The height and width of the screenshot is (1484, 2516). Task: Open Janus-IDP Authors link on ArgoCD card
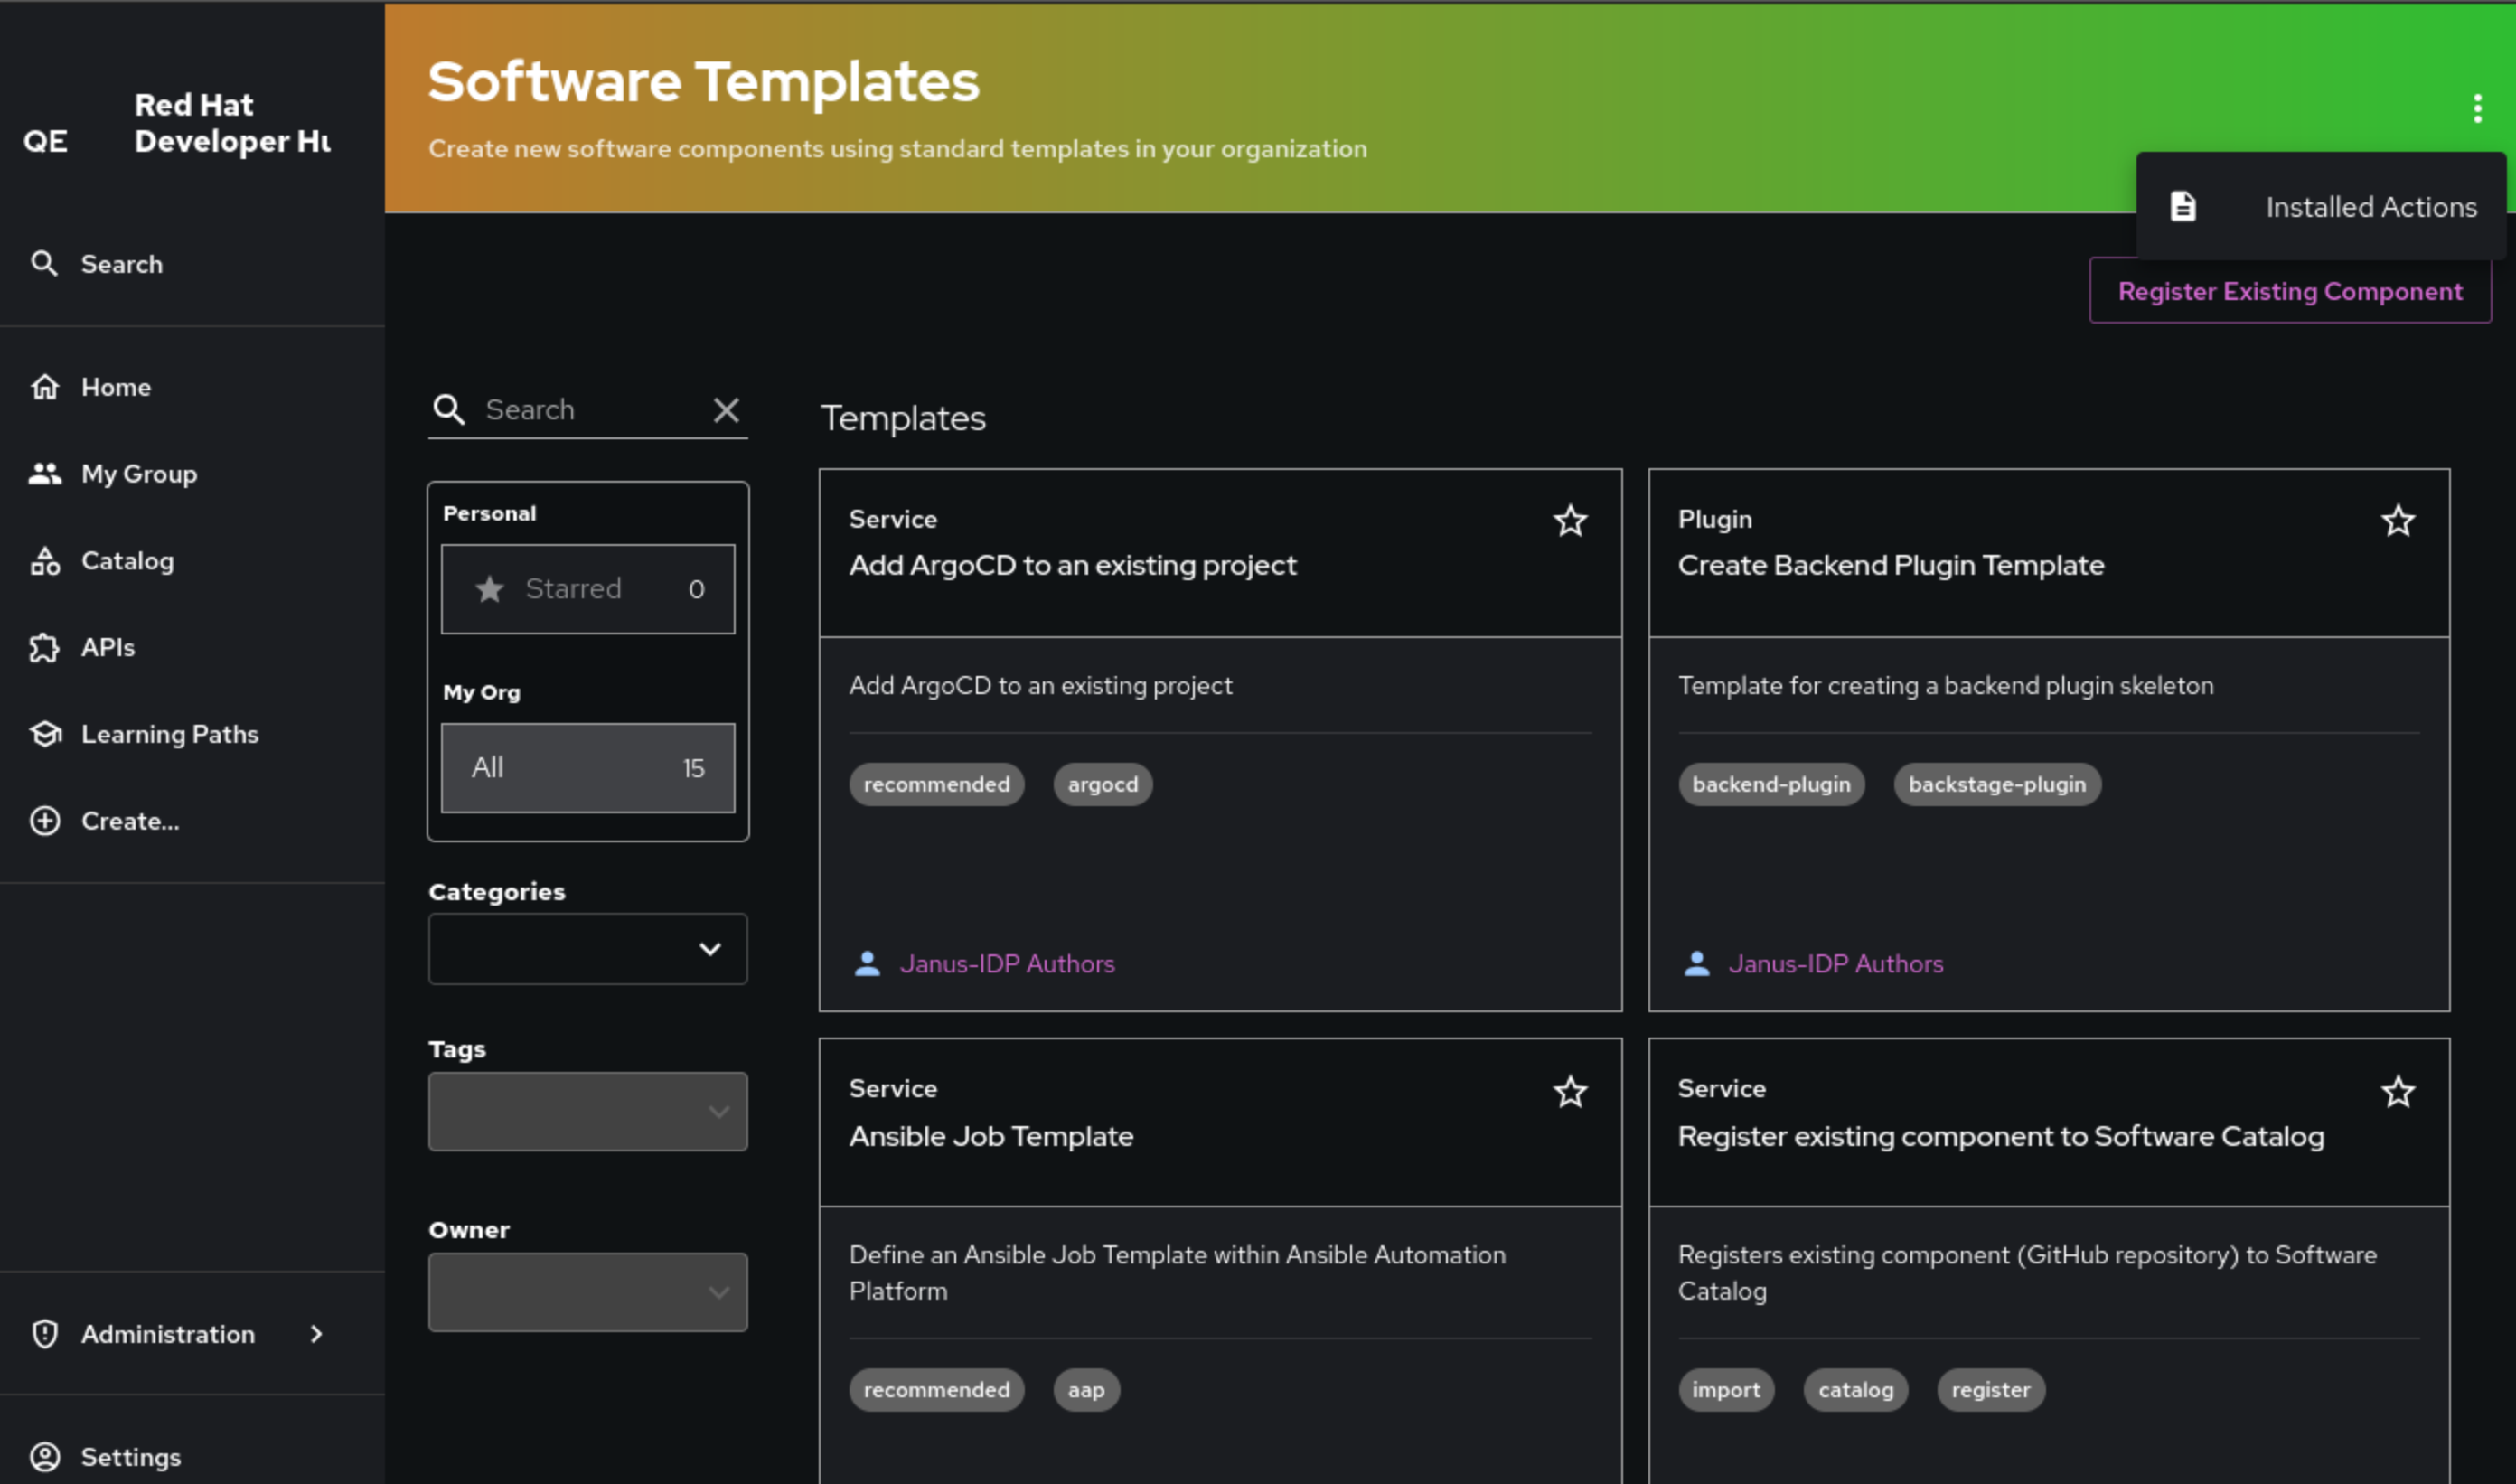[1006, 964]
